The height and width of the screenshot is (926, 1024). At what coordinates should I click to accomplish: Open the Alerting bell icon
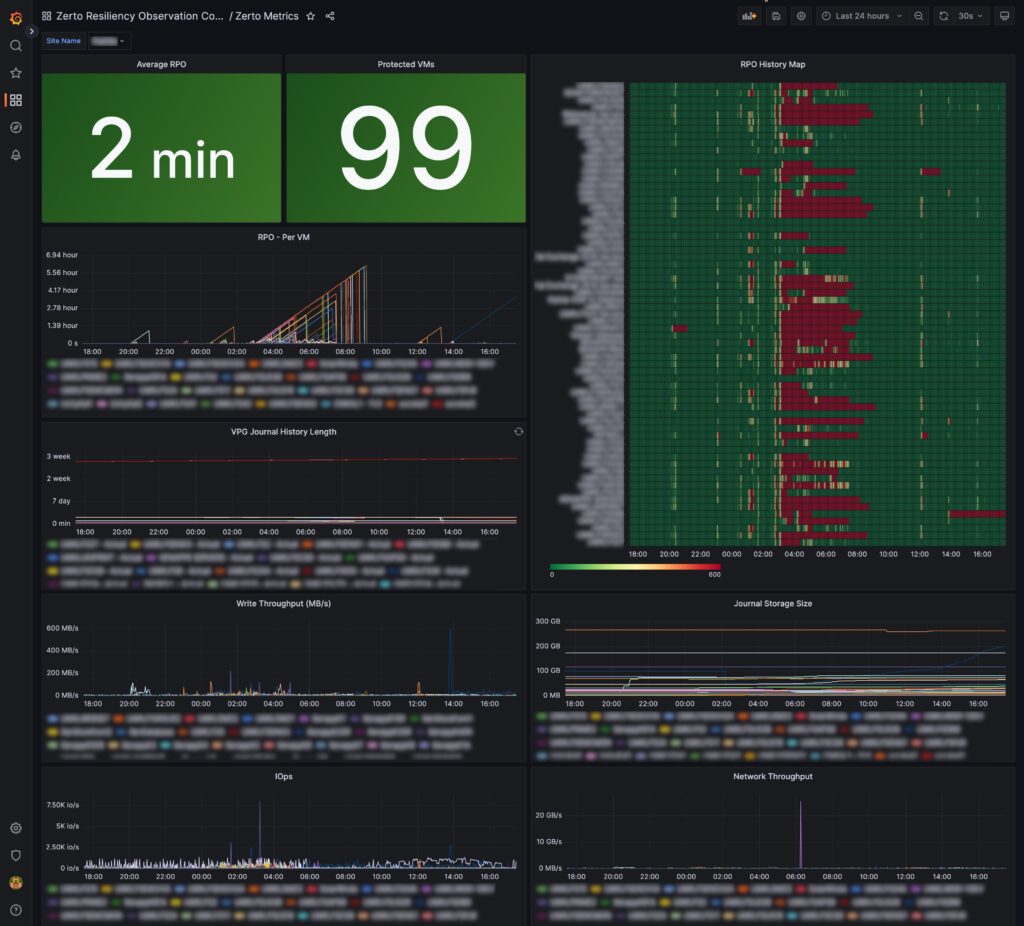16,155
